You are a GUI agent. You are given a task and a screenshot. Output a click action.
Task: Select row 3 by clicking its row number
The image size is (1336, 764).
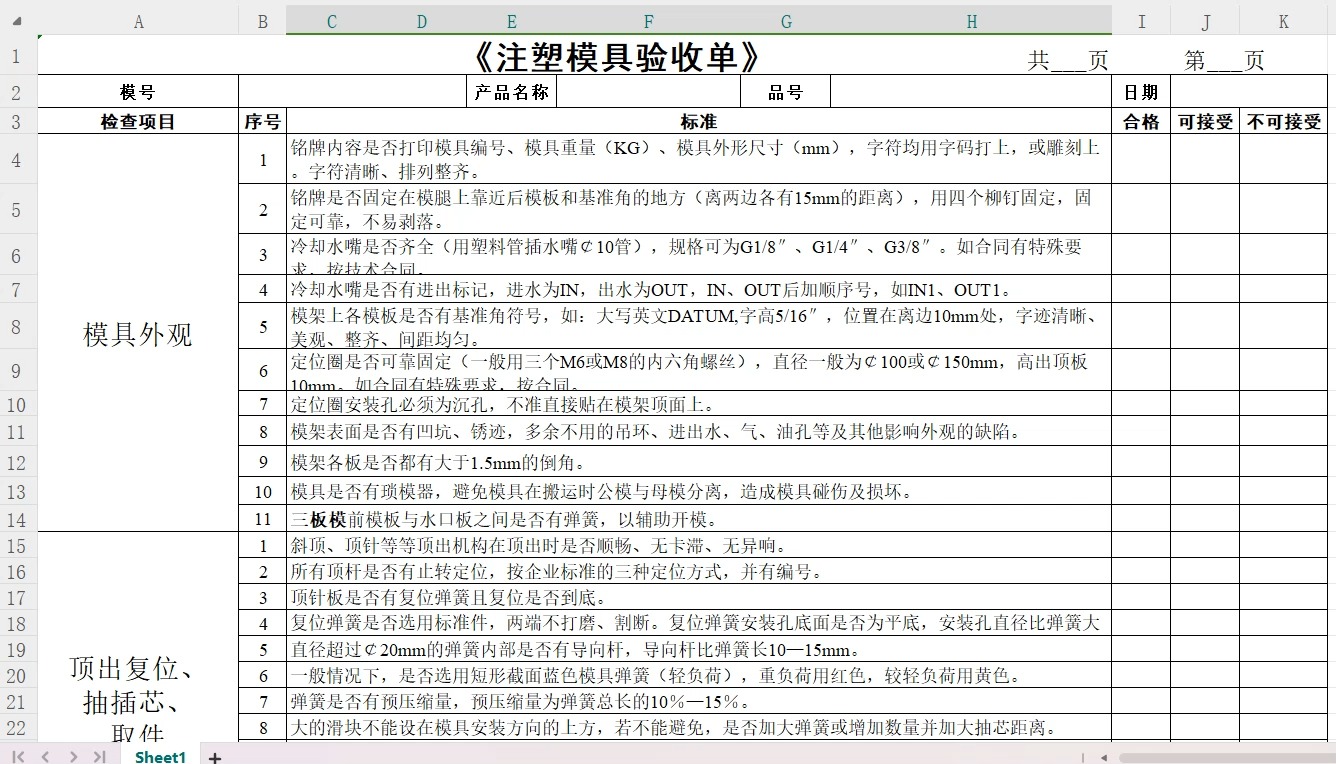pos(18,121)
